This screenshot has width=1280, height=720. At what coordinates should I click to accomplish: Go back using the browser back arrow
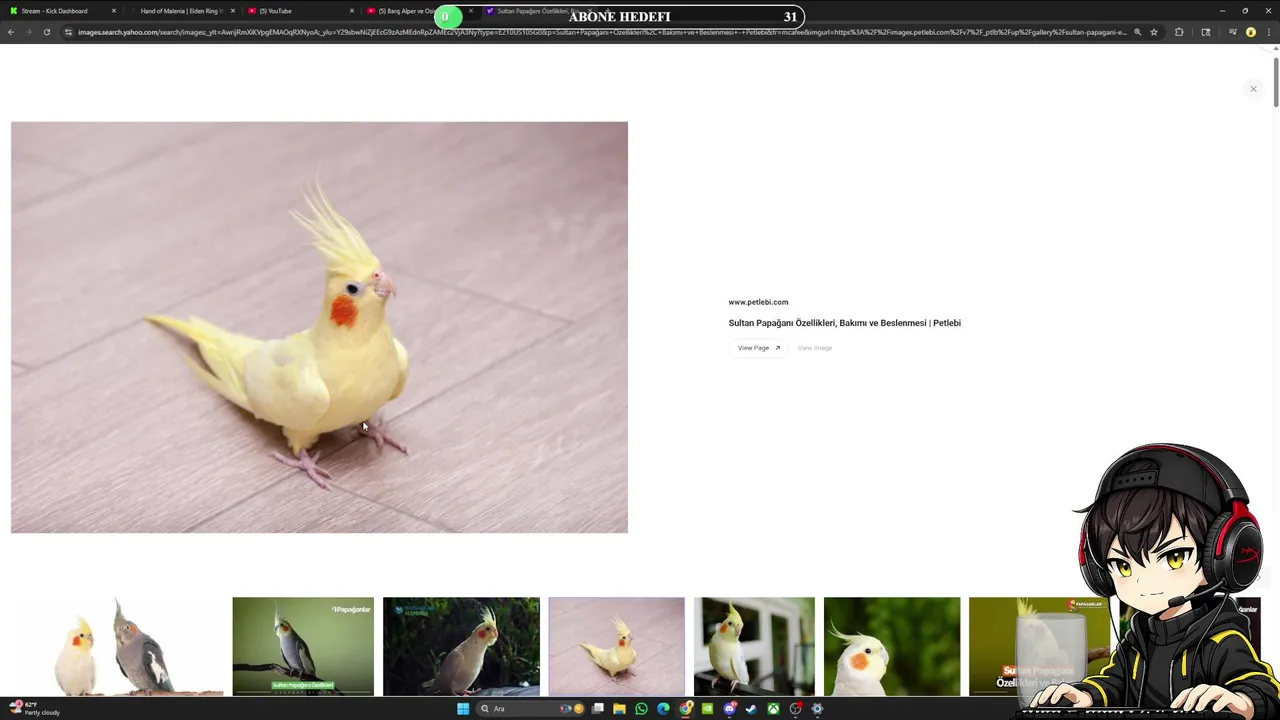click(x=11, y=32)
